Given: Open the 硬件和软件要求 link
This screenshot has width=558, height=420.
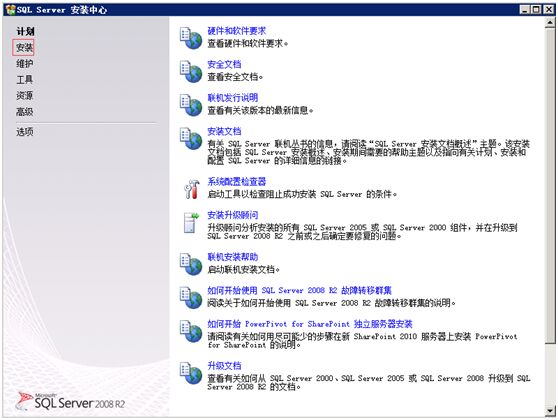Looking at the screenshot, I should [237, 31].
